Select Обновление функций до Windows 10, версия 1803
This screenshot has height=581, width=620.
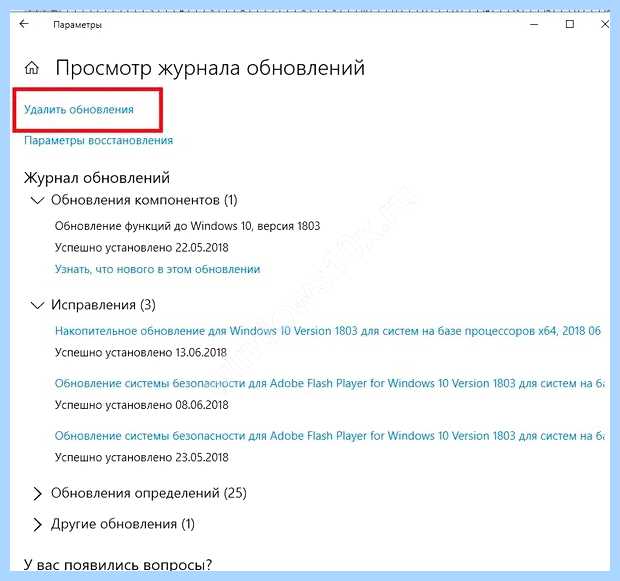[187, 226]
